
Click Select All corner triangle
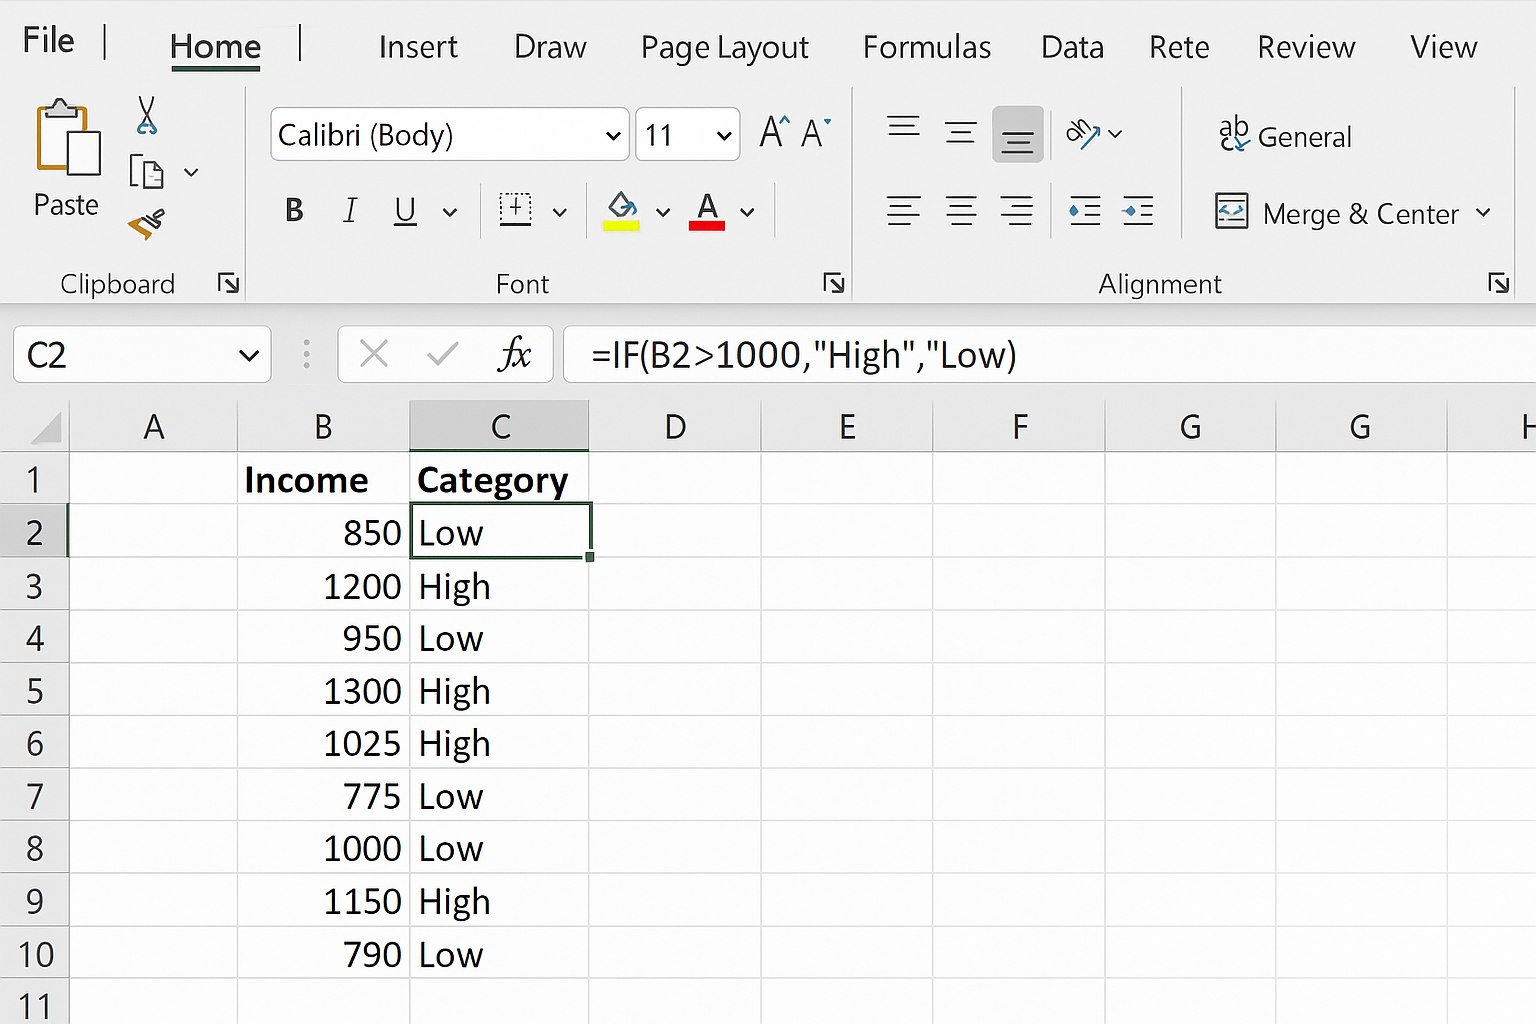pyautogui.click(x=46, y=428)
